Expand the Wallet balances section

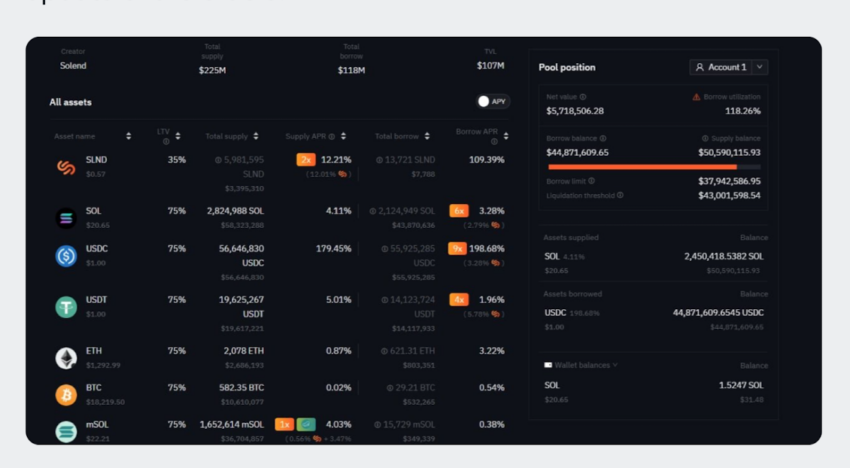click(x=614, y=365)
